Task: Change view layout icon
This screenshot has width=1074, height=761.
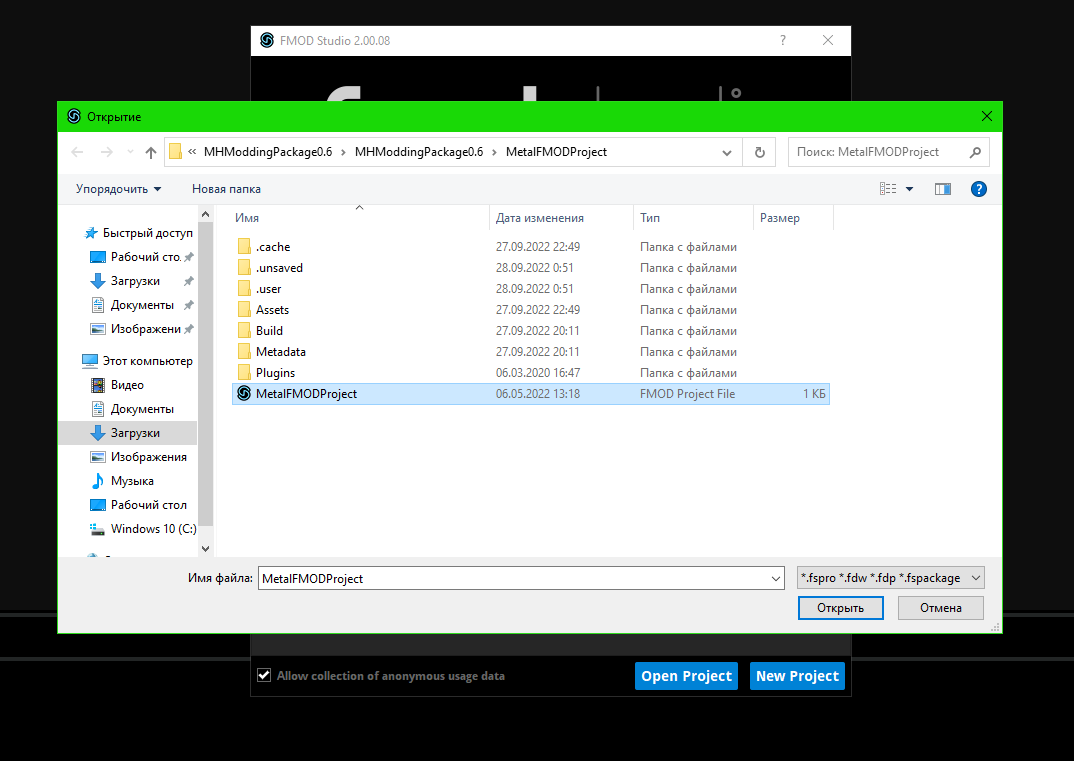Action: point(888,189)
